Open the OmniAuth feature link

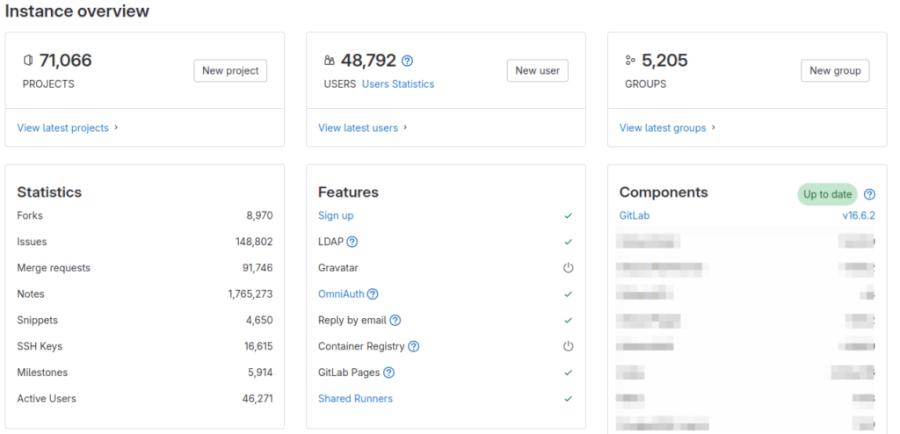tap(341, 294)
